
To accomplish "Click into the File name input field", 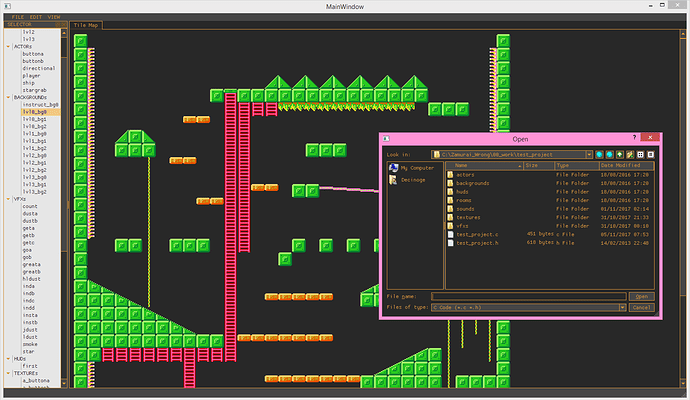I will [x=529, y=297].
